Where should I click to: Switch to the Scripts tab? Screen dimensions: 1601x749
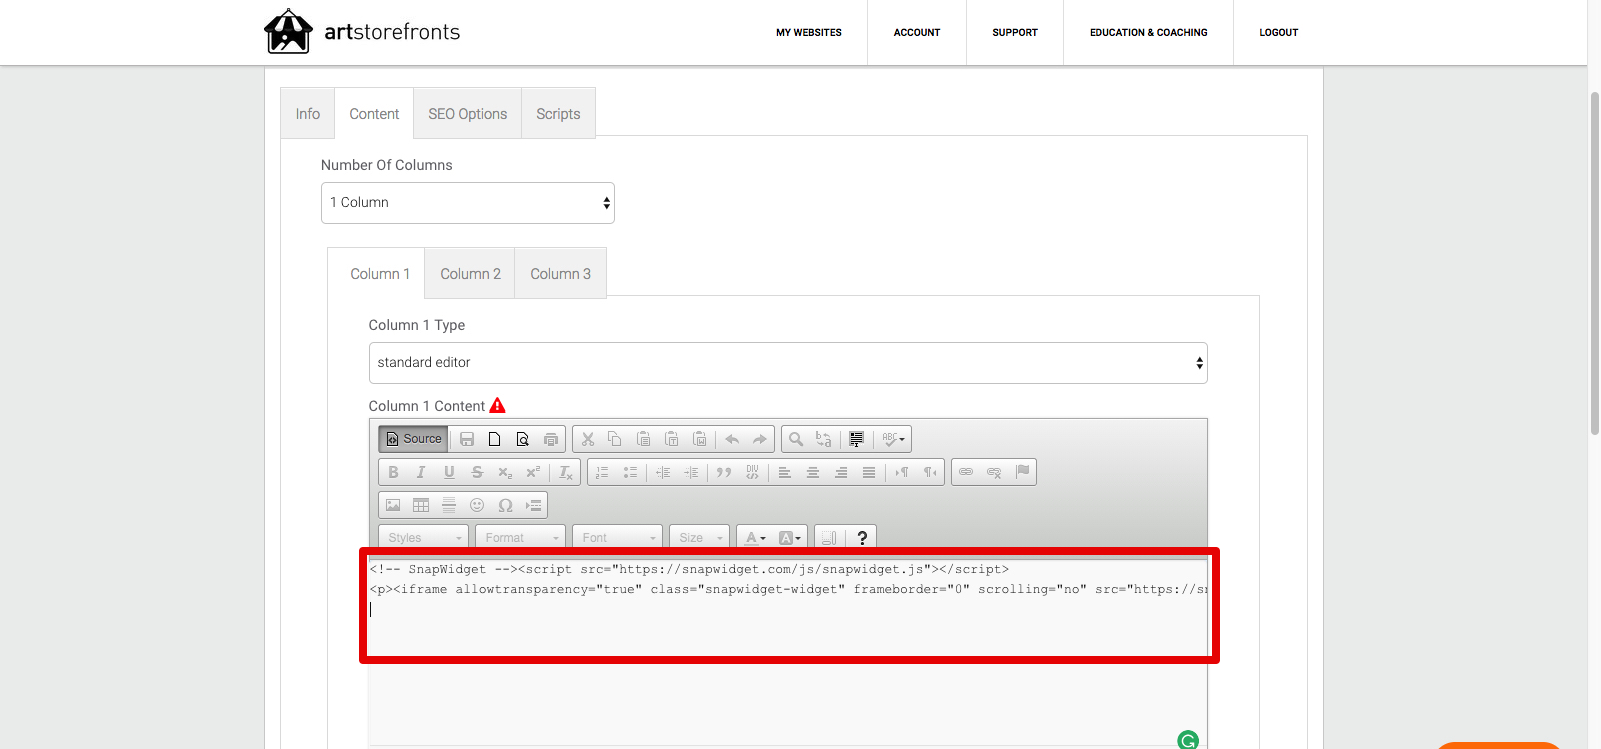tap(558, 114)
